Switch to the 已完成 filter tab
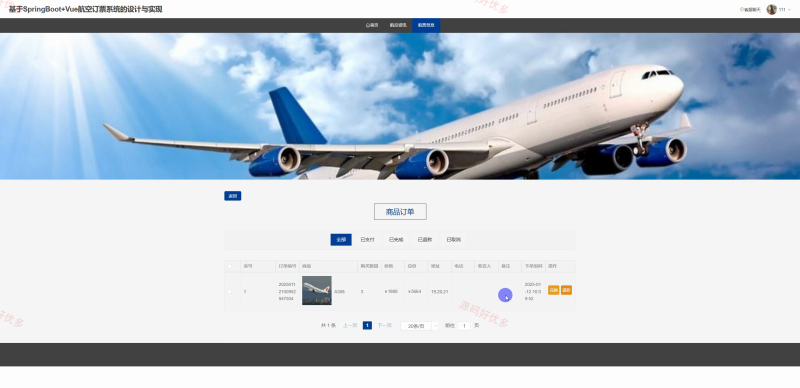Image resolution: width=800 pixels, height=388 pixels. [396, 239]
